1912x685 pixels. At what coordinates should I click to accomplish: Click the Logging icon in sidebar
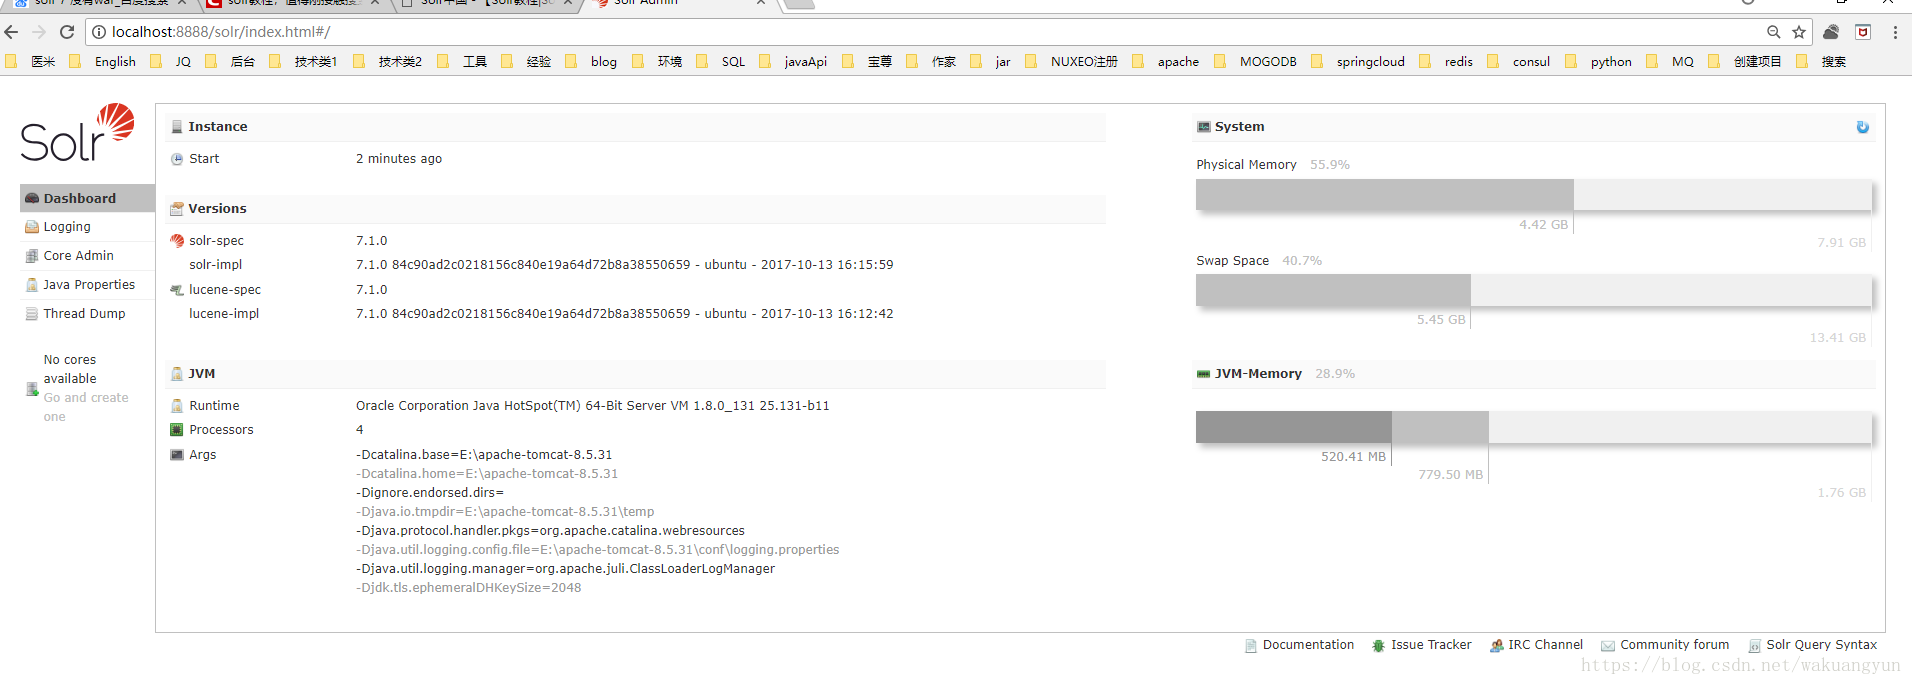(32, 227)
